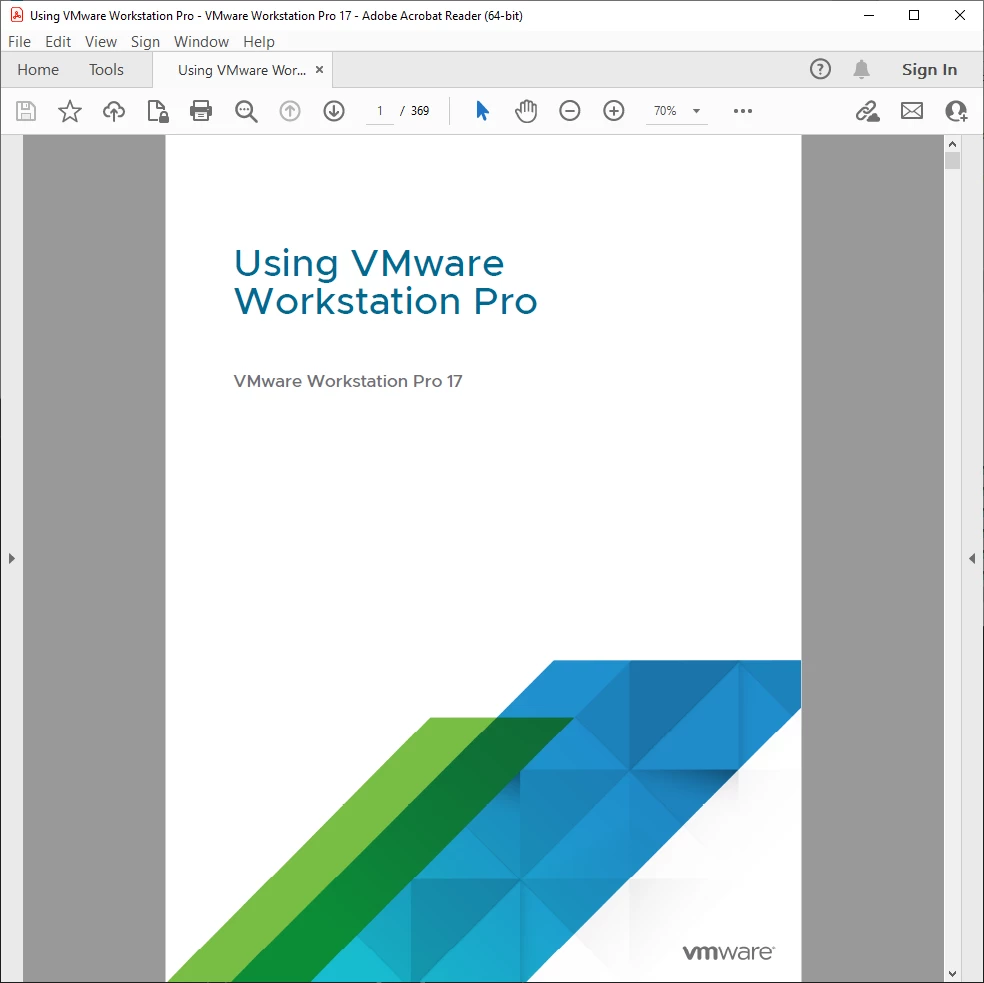Open Find text magnifier tool
The image size is (984, 983).
tap(246, 111)
